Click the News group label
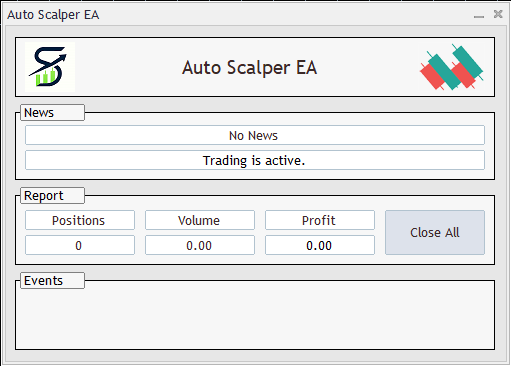The height and width of the screenshot is (366, 511). pos(52,113)
